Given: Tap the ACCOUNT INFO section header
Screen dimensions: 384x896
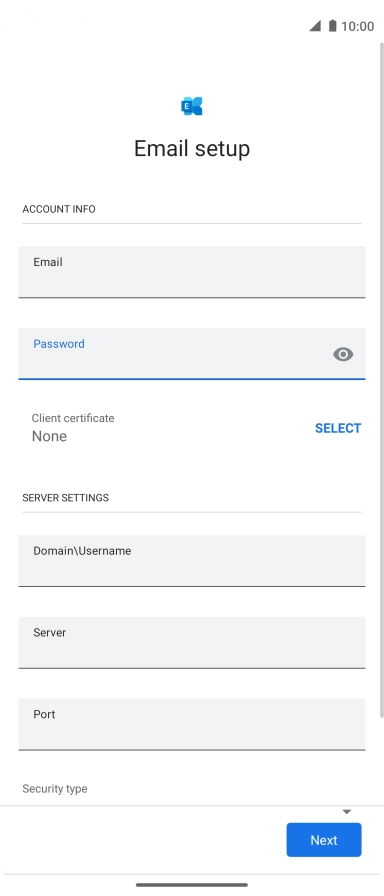Looking at the screenshot, I should (59, 209).
